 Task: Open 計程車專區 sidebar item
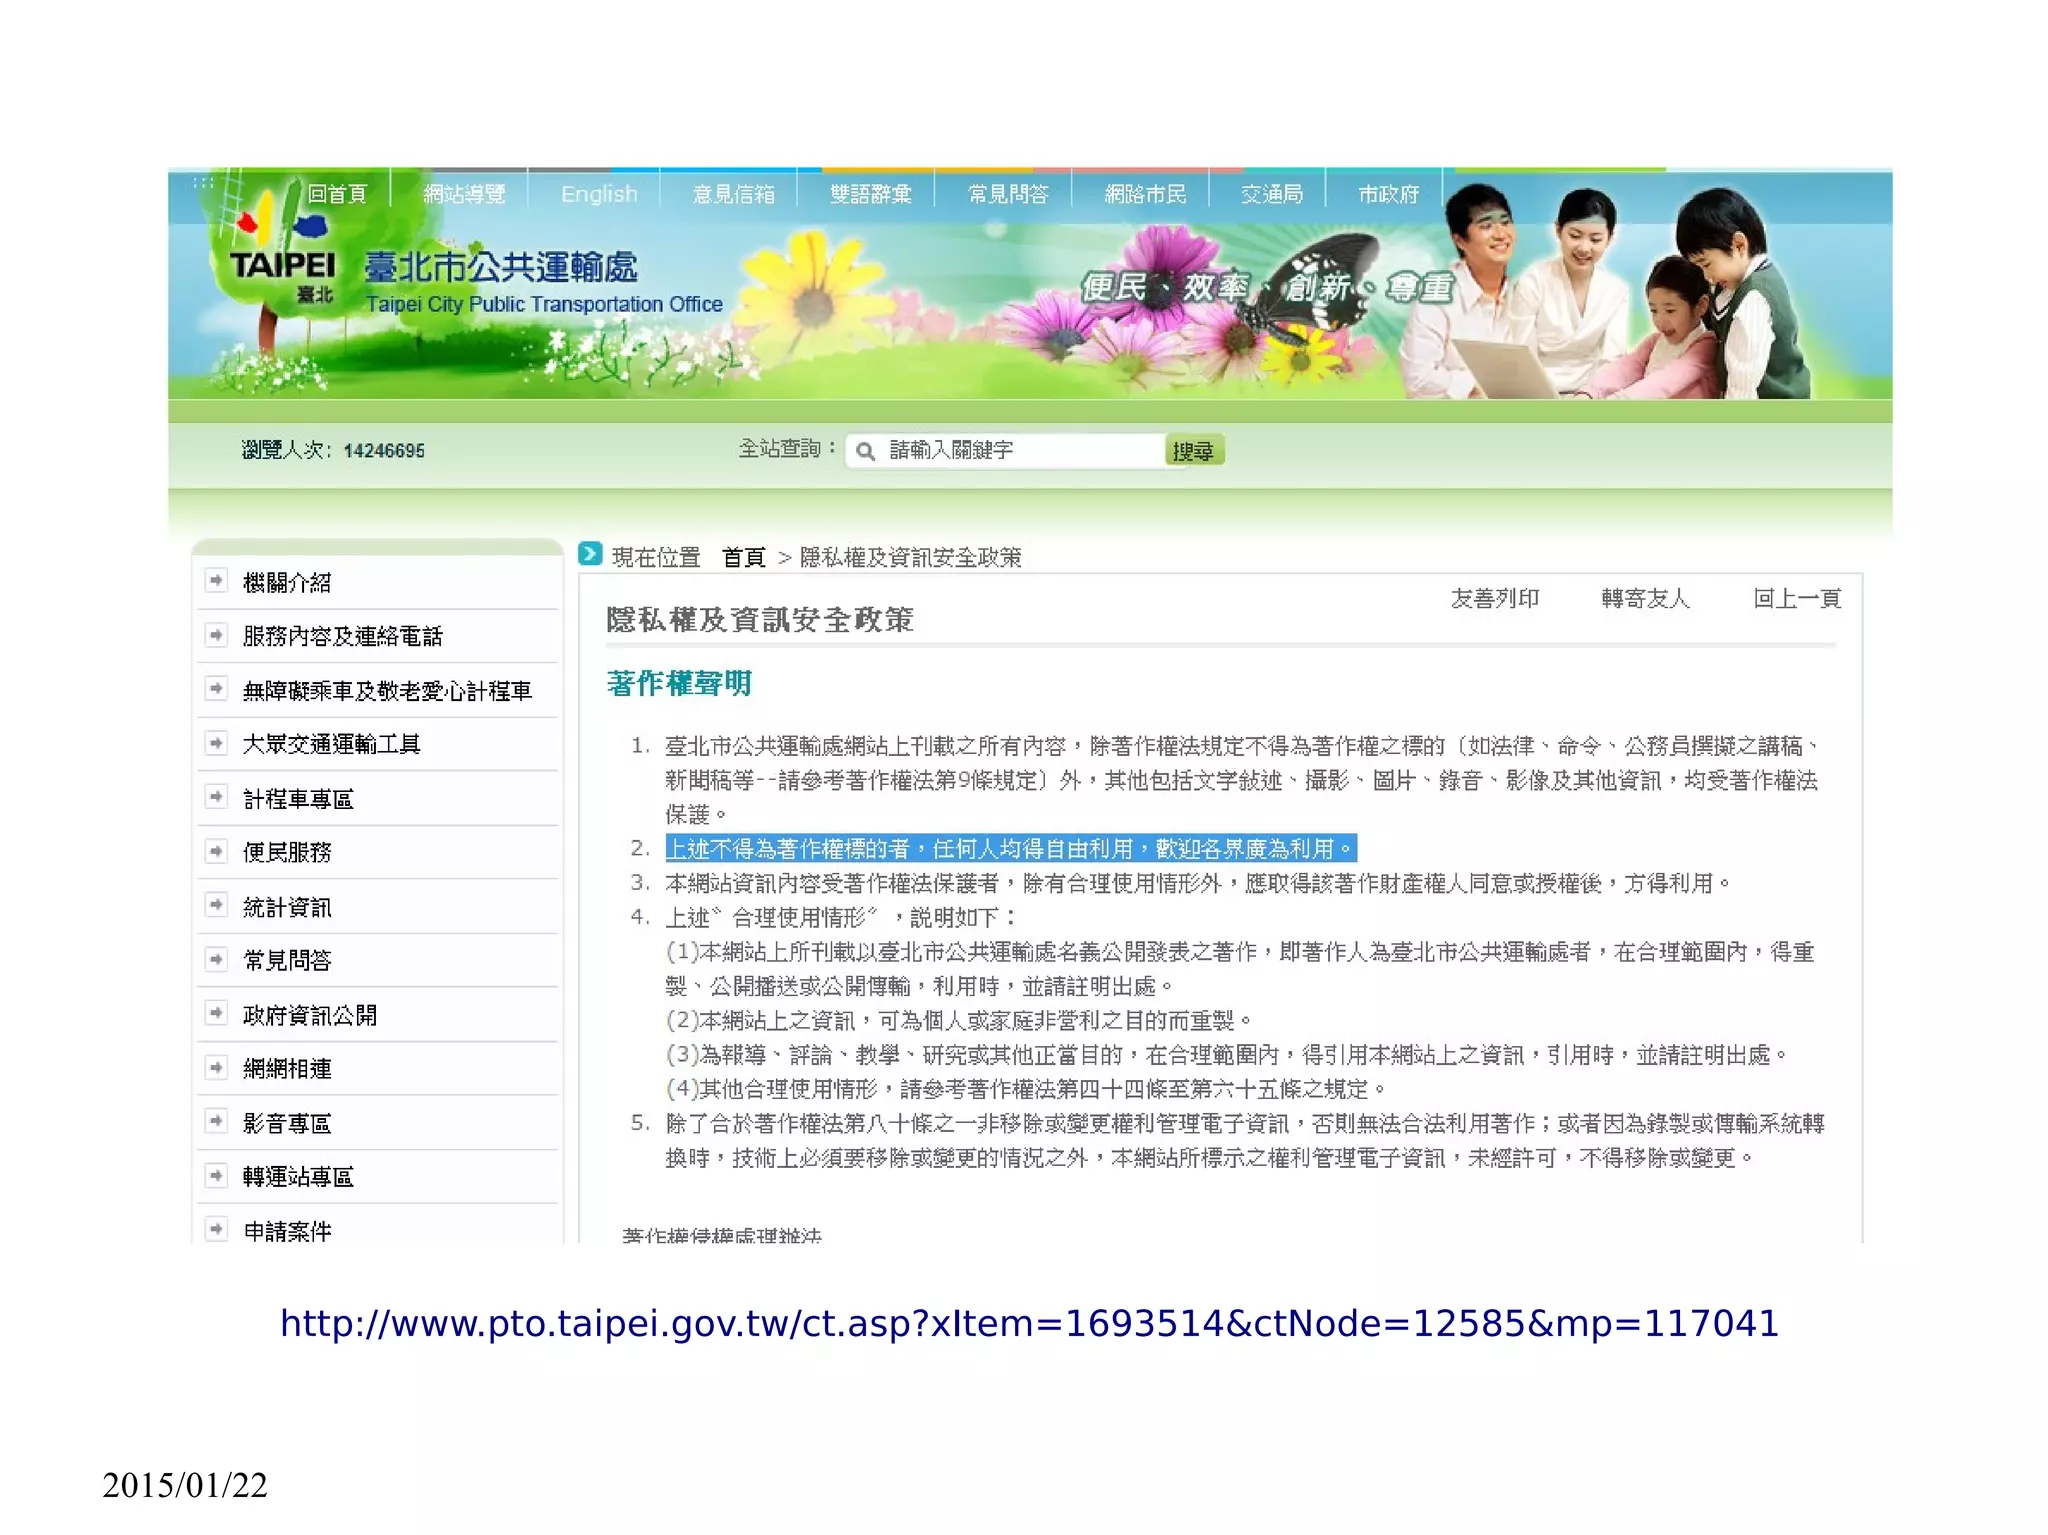pos(298,798)
